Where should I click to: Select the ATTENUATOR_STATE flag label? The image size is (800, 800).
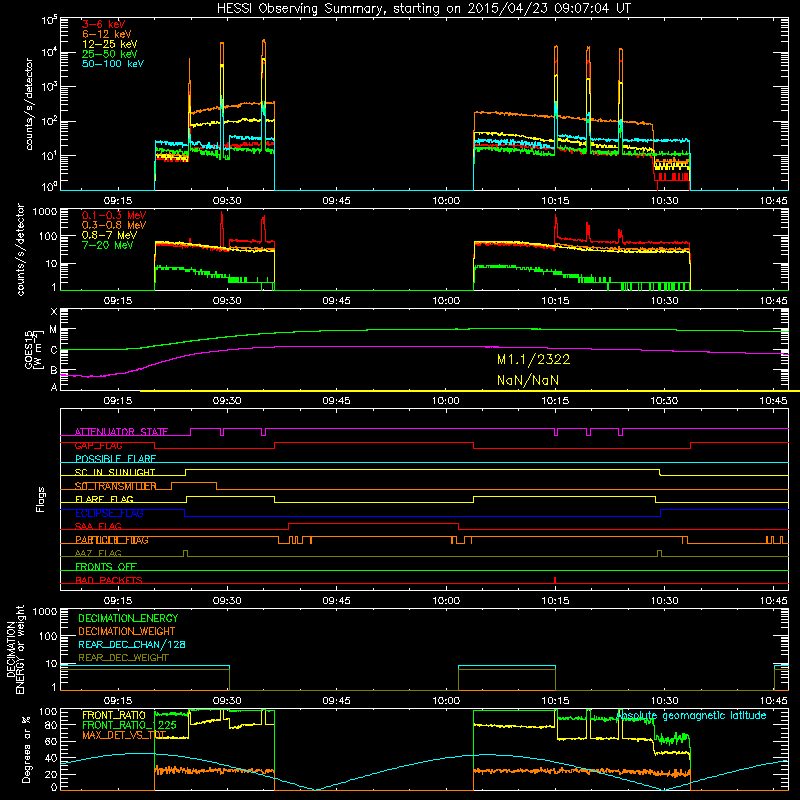tap(121, 432)
